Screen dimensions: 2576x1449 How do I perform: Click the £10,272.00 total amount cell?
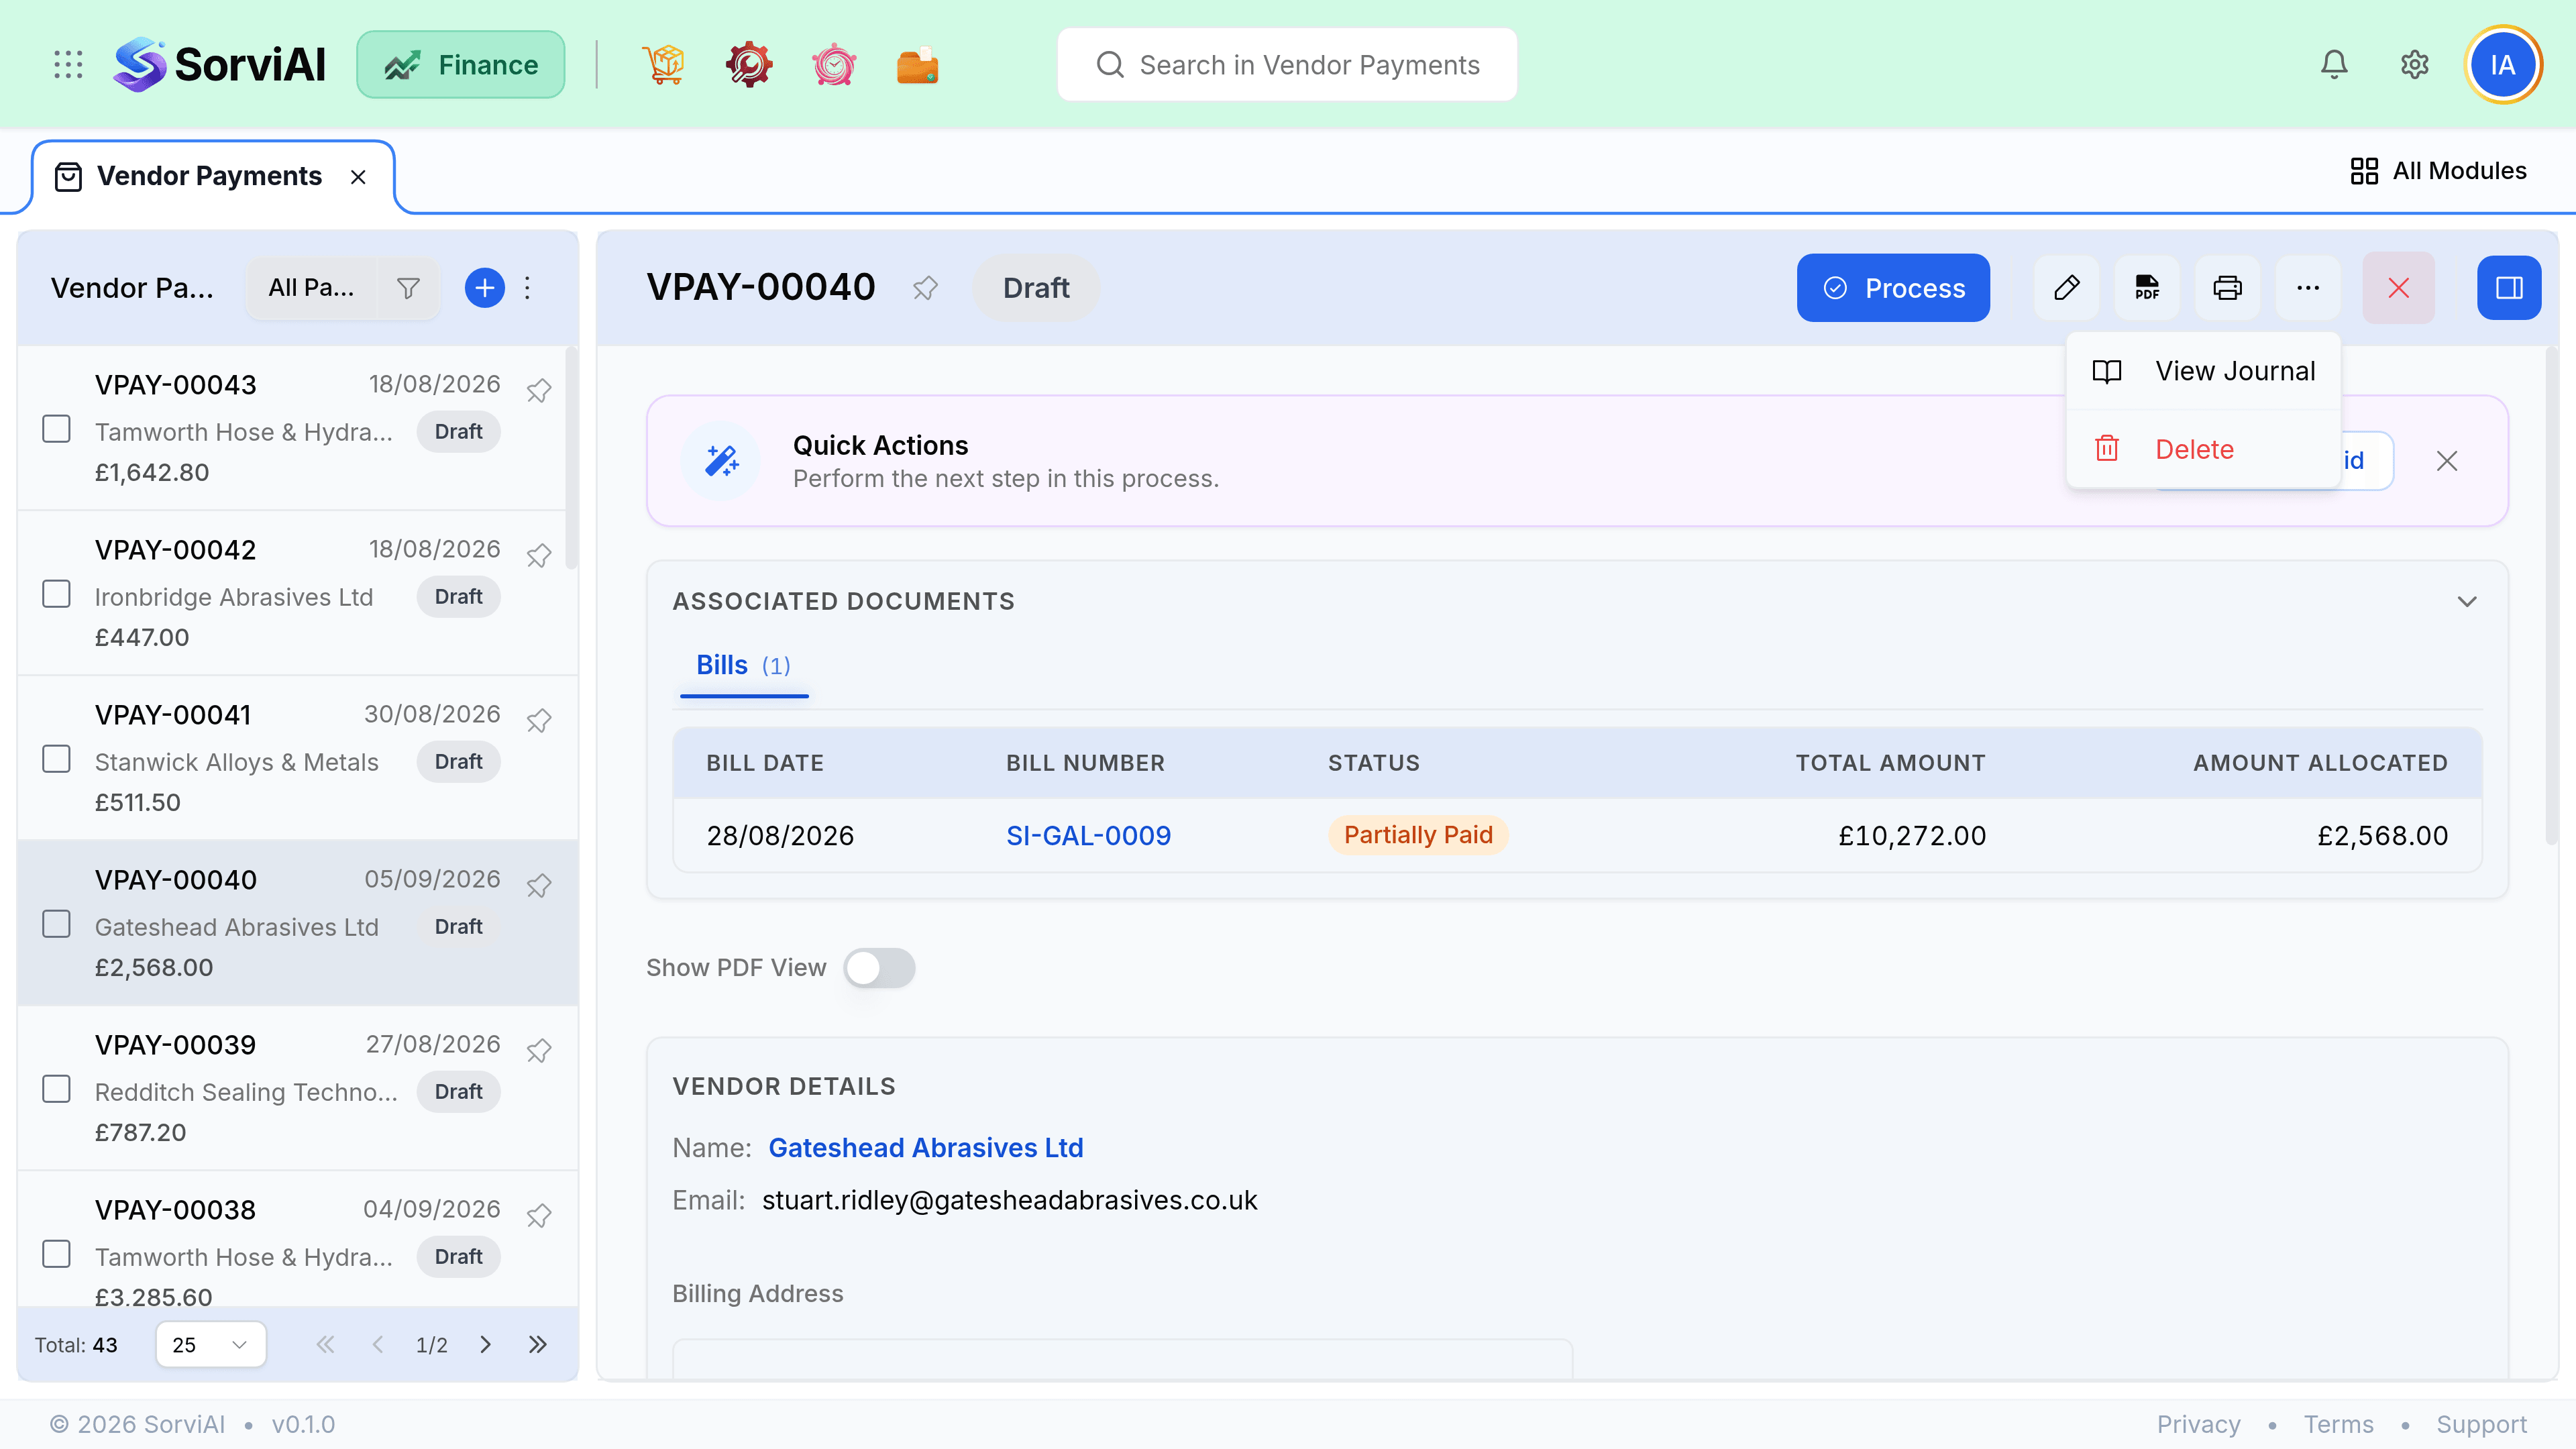point(1912,835)
